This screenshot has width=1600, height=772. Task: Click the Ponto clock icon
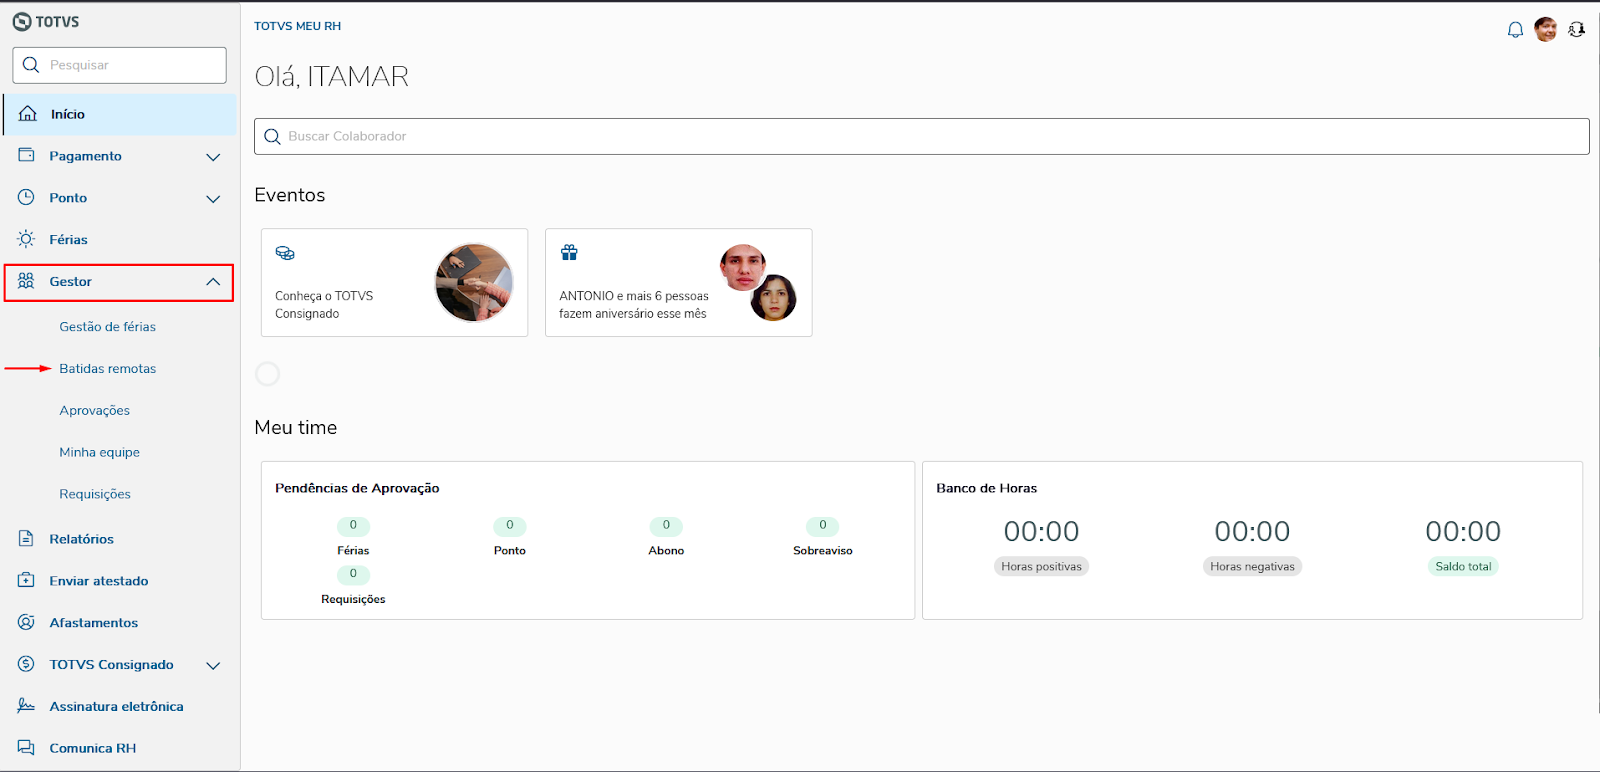pos(26,197)
